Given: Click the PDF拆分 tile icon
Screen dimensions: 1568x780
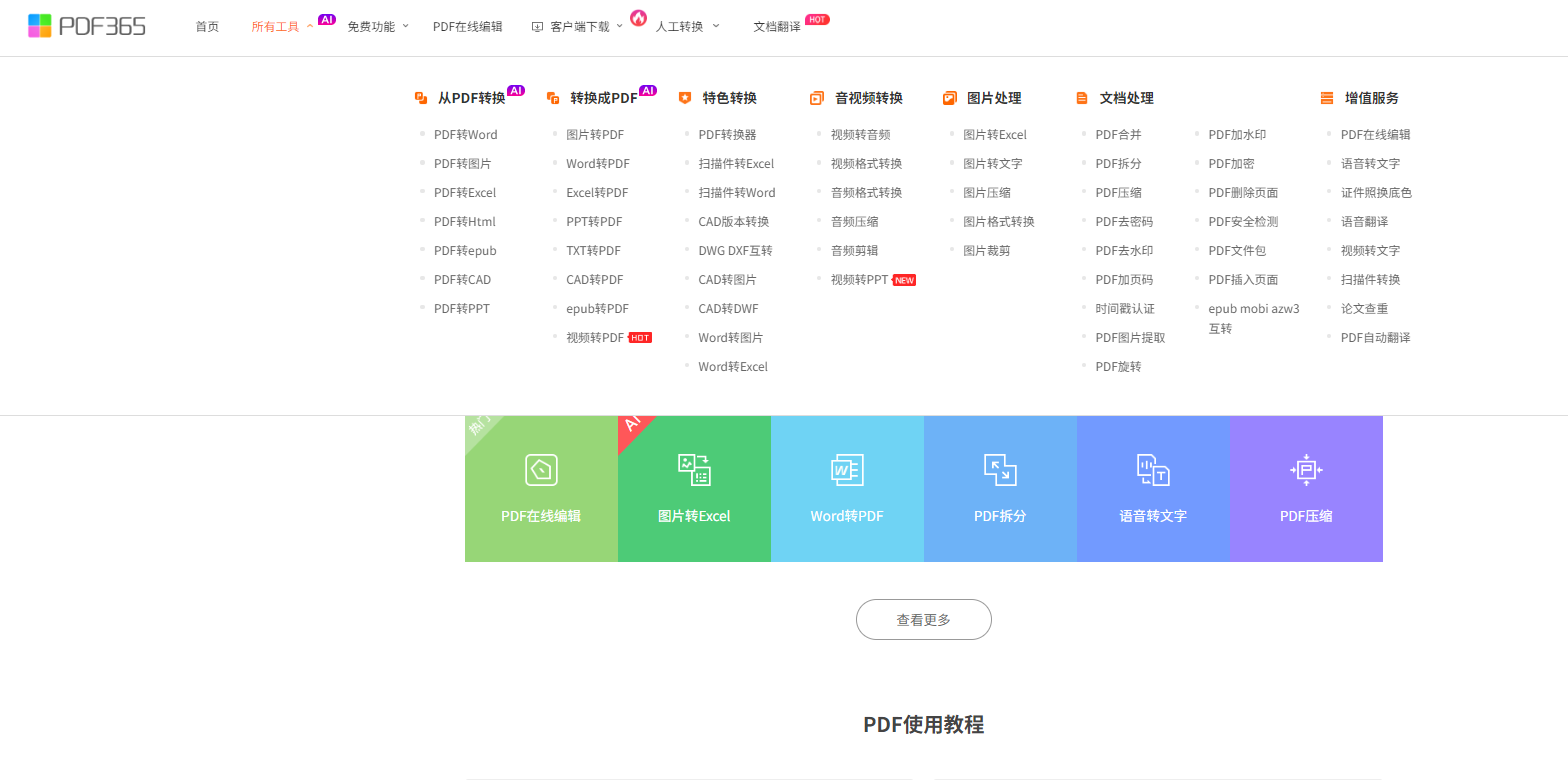Looking at the screenshot, I should point(1000,470).
